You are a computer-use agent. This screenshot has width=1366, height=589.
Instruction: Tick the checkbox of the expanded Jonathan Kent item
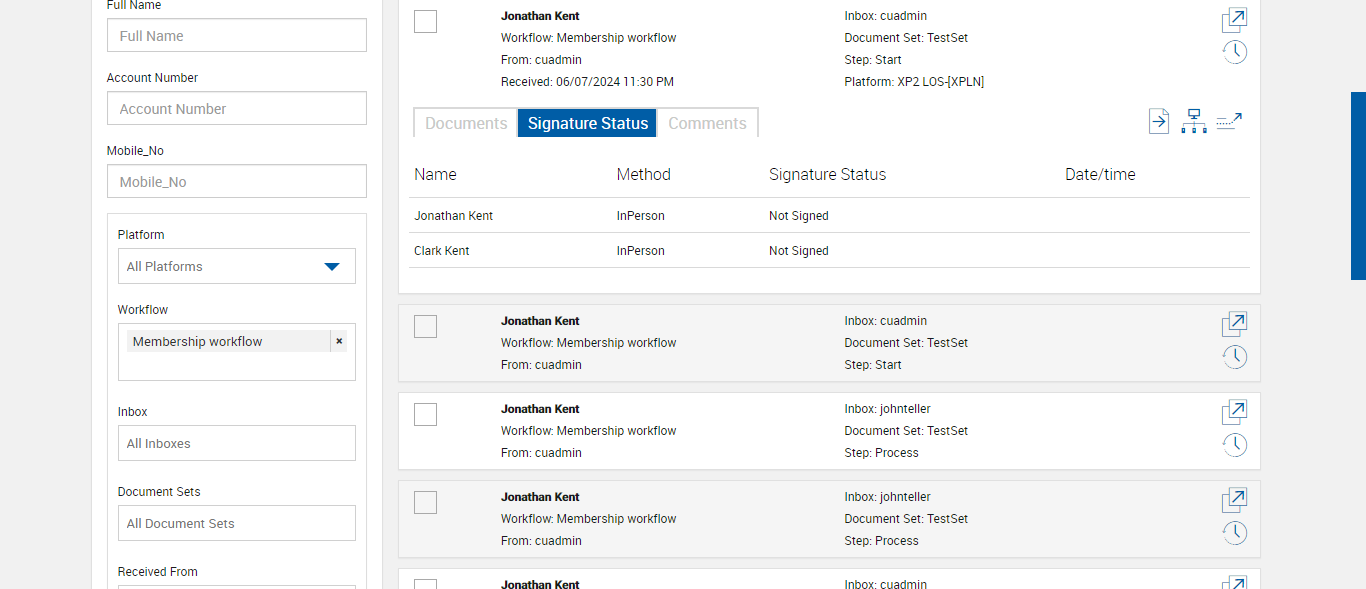coord(425,21)
